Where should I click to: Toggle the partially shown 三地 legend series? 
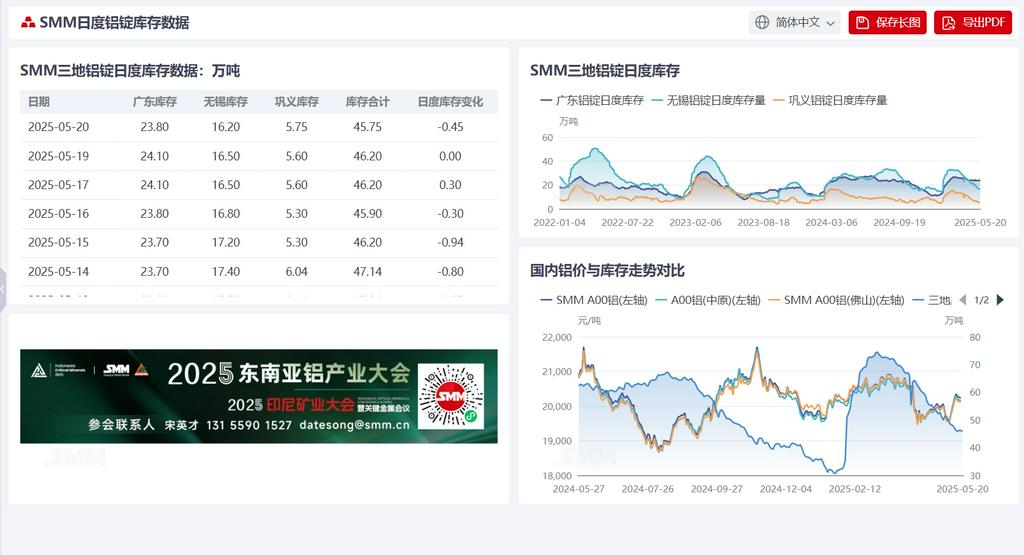tap(931, 300)
